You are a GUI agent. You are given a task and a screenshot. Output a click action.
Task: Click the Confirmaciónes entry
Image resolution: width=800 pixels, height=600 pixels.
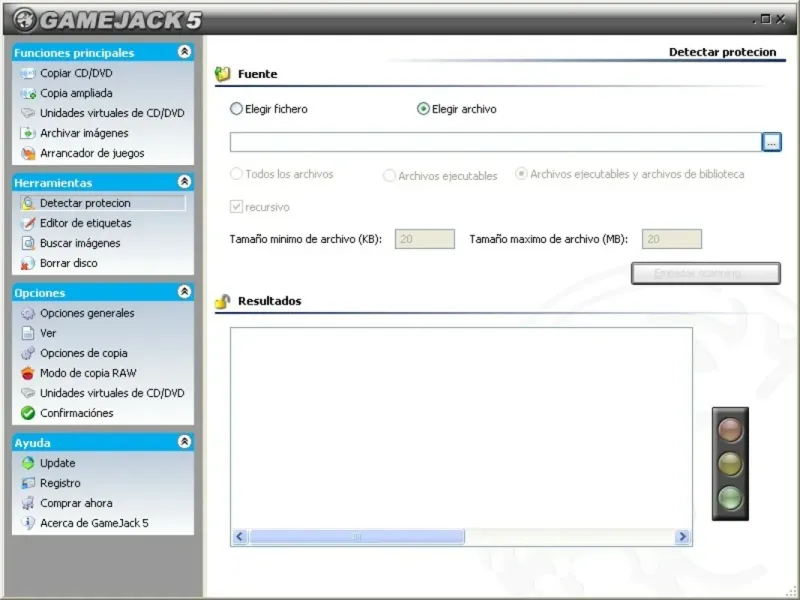click(x=77, y=413)
